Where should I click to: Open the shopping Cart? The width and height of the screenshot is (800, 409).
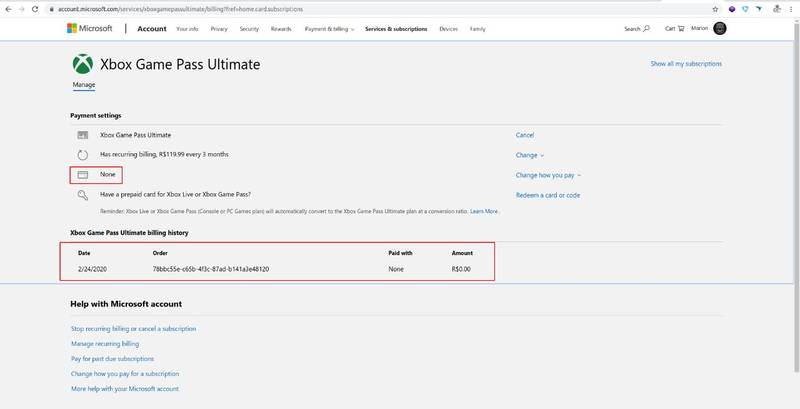point(674,29)
